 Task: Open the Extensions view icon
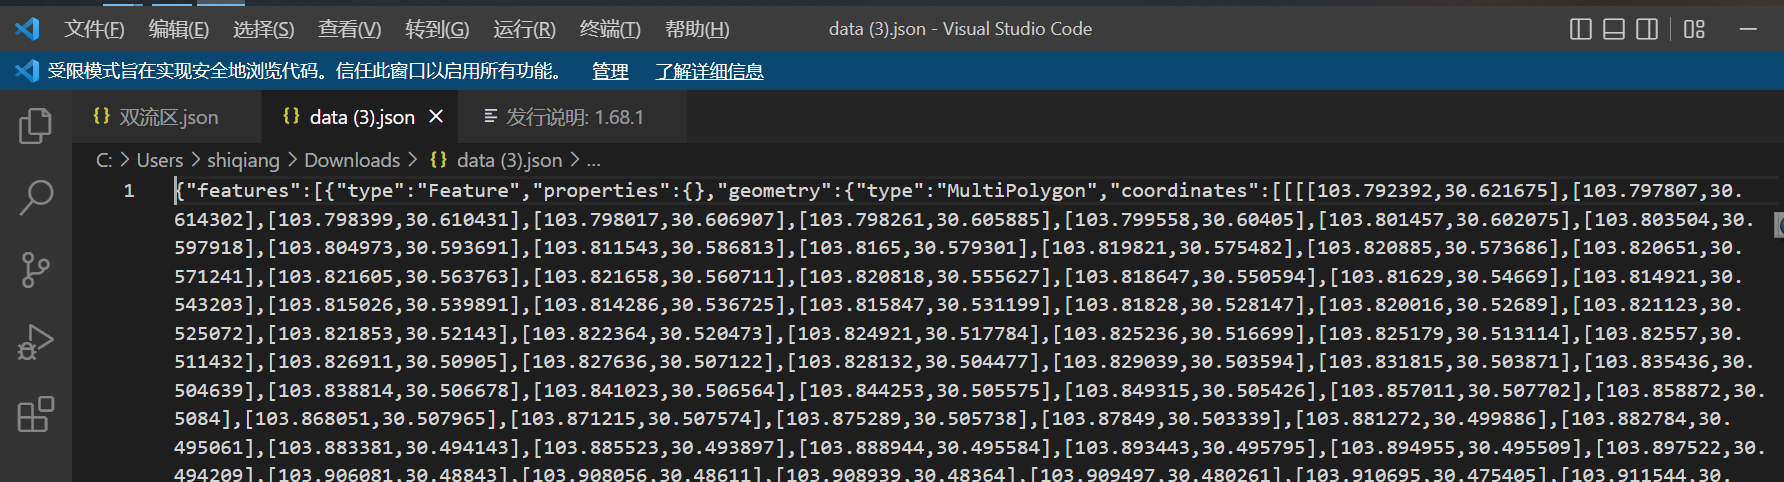point(35,414)
